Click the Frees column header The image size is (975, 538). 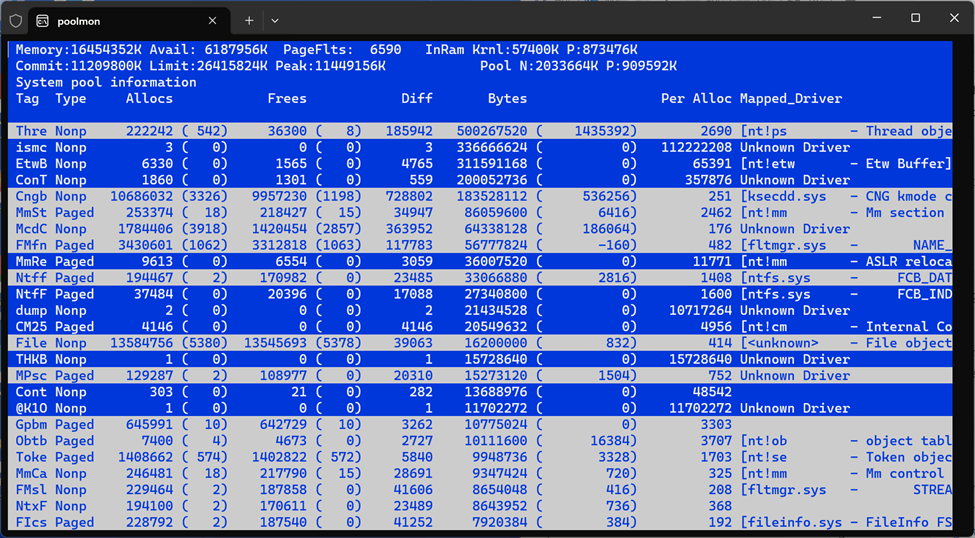coord(287,98)
